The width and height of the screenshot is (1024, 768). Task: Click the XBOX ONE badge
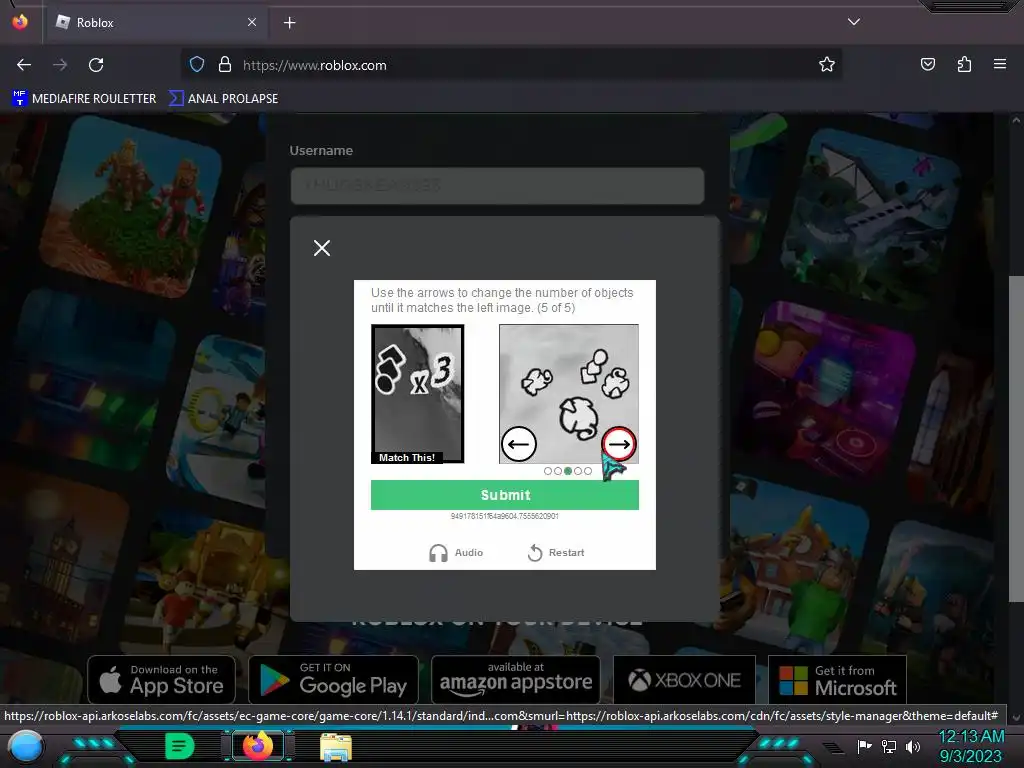click(684, 680)
